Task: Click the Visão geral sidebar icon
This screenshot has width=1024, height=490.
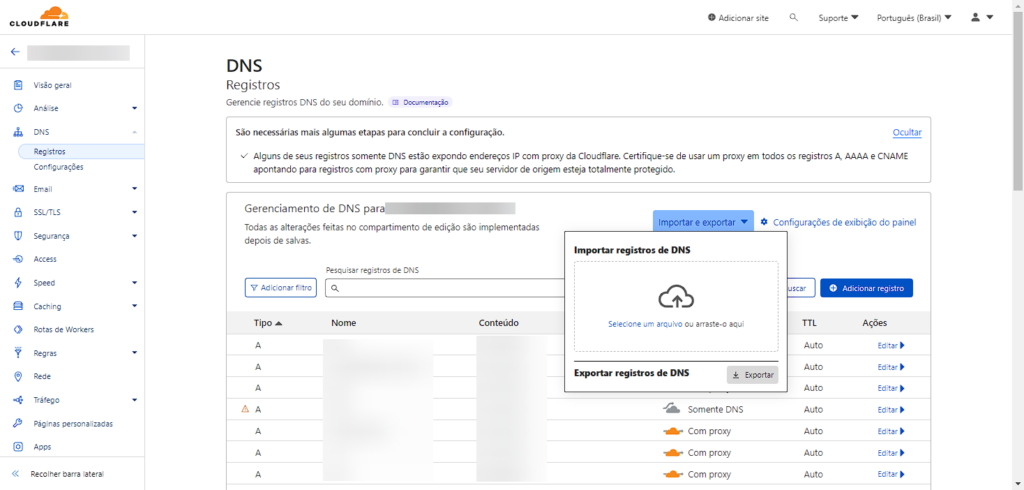Action: [18, 85]
